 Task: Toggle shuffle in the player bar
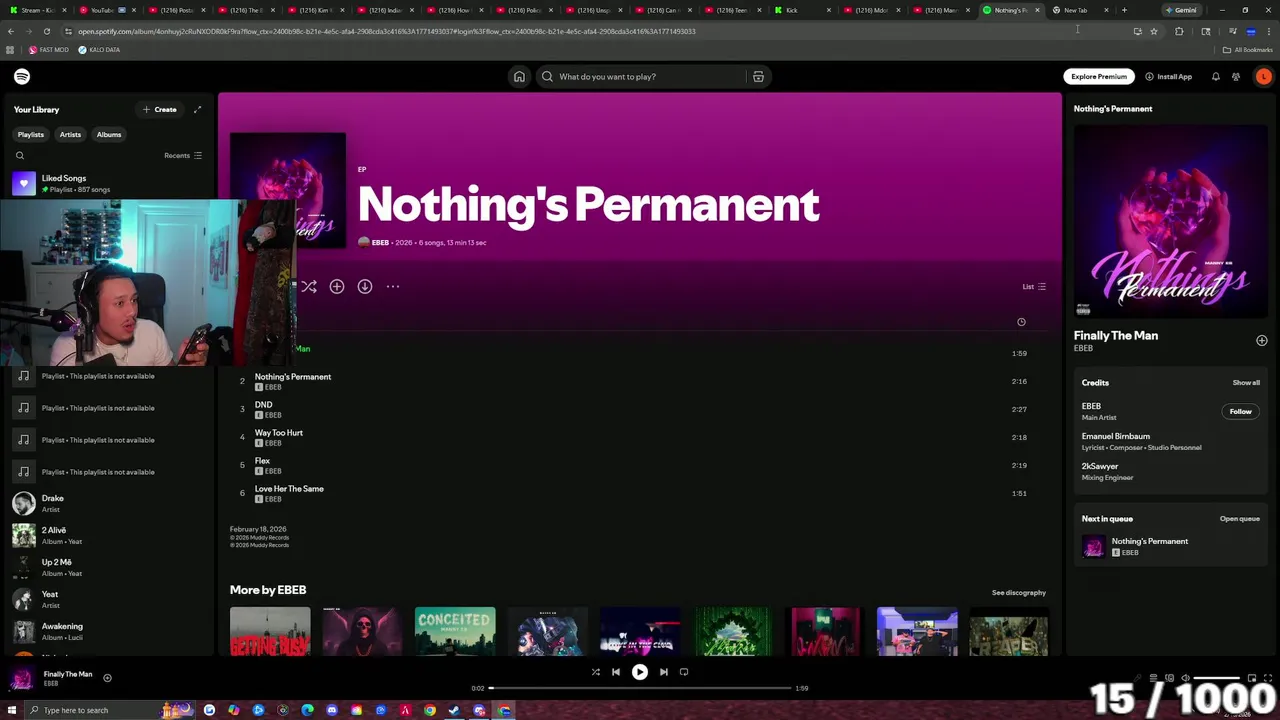[x=596, y=672]
